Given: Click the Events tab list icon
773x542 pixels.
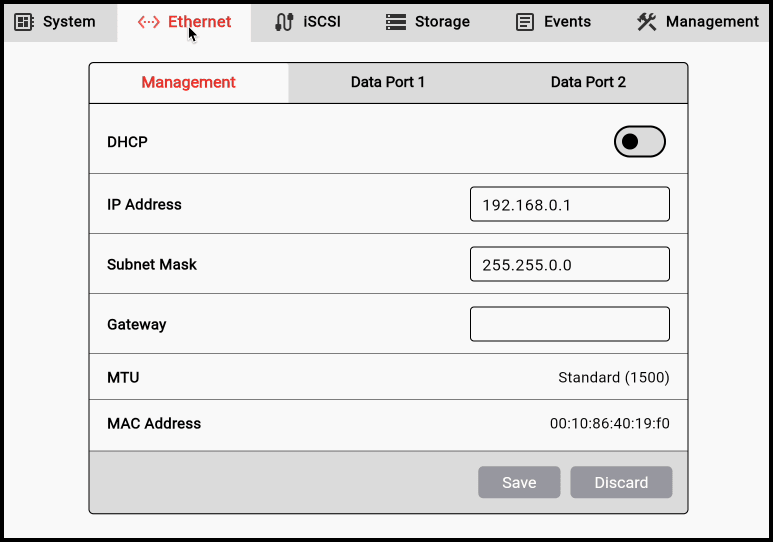Looking at the screenshot, I should (x=525, y=21).
